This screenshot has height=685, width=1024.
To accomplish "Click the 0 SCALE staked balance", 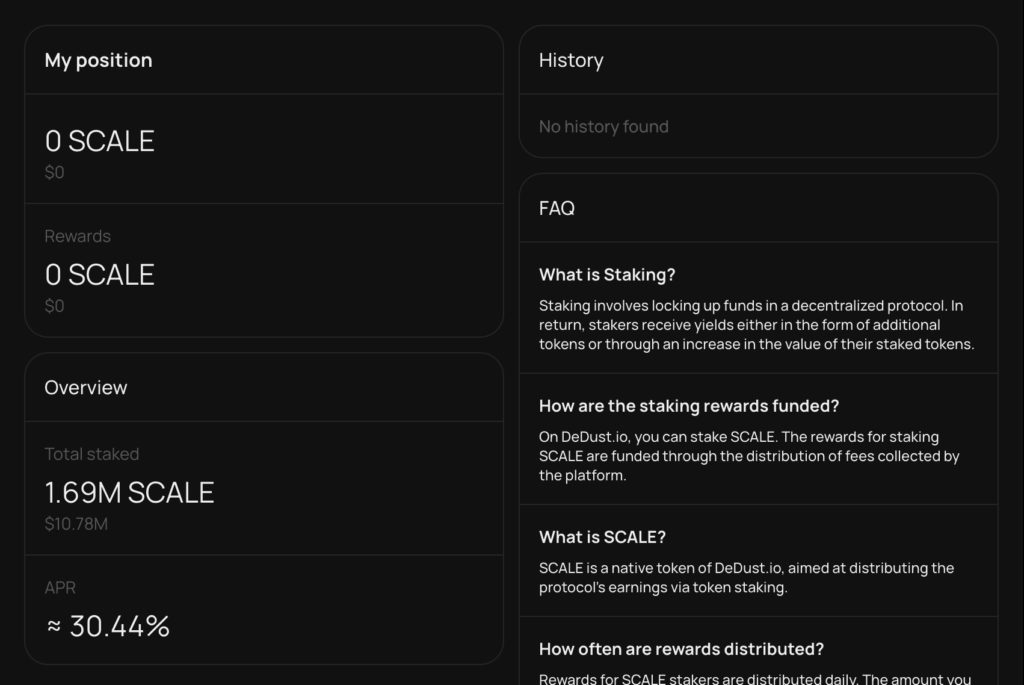I will pyautogui.click(x=99, y=141).
